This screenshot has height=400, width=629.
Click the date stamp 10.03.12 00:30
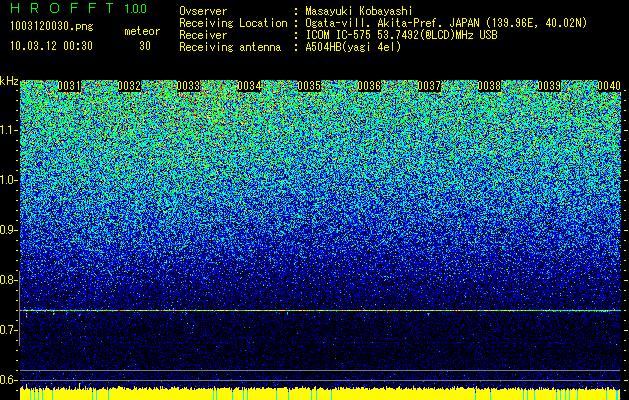[x=51, y=46]
